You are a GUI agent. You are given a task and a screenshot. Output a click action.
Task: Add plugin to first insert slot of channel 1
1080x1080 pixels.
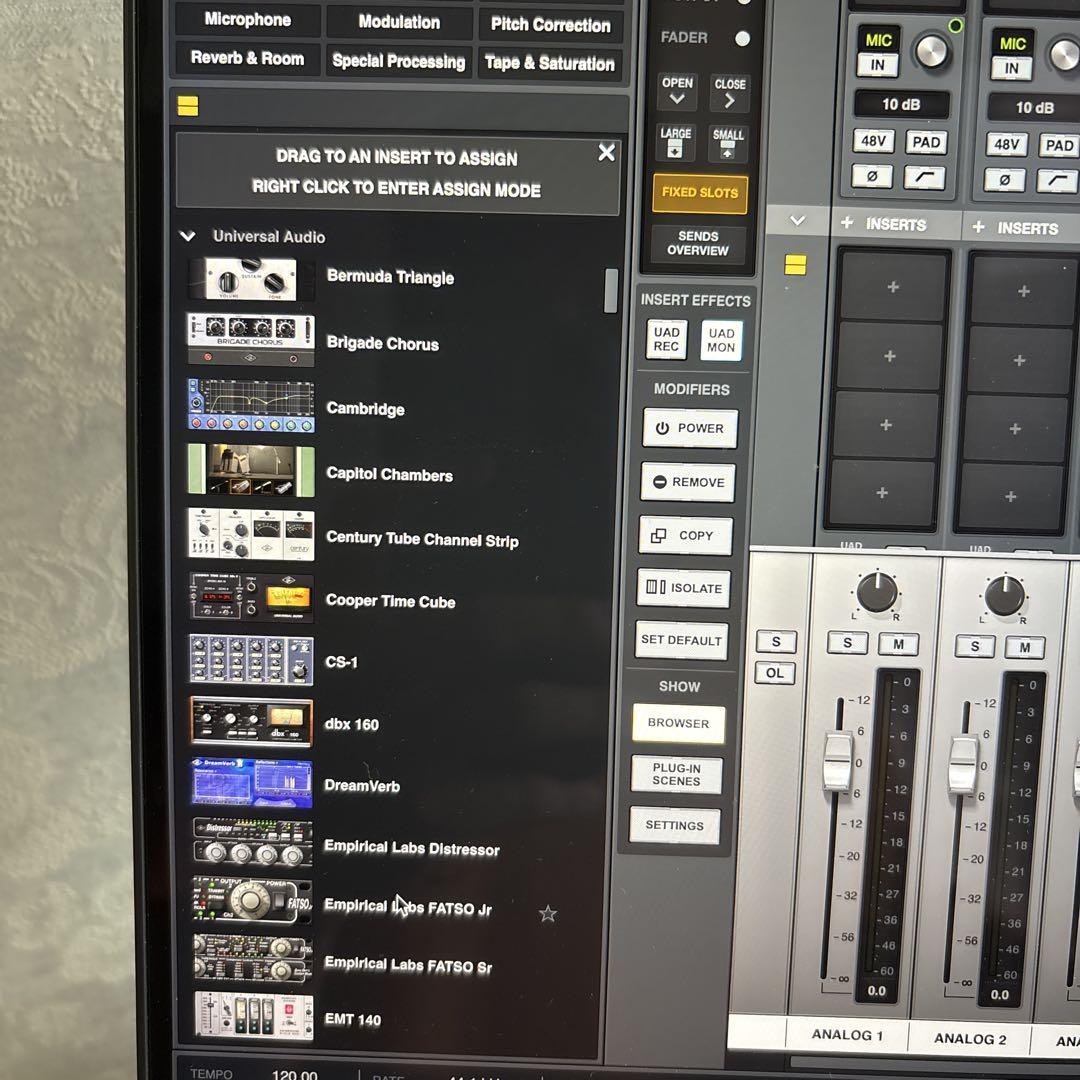pos(893,287)
